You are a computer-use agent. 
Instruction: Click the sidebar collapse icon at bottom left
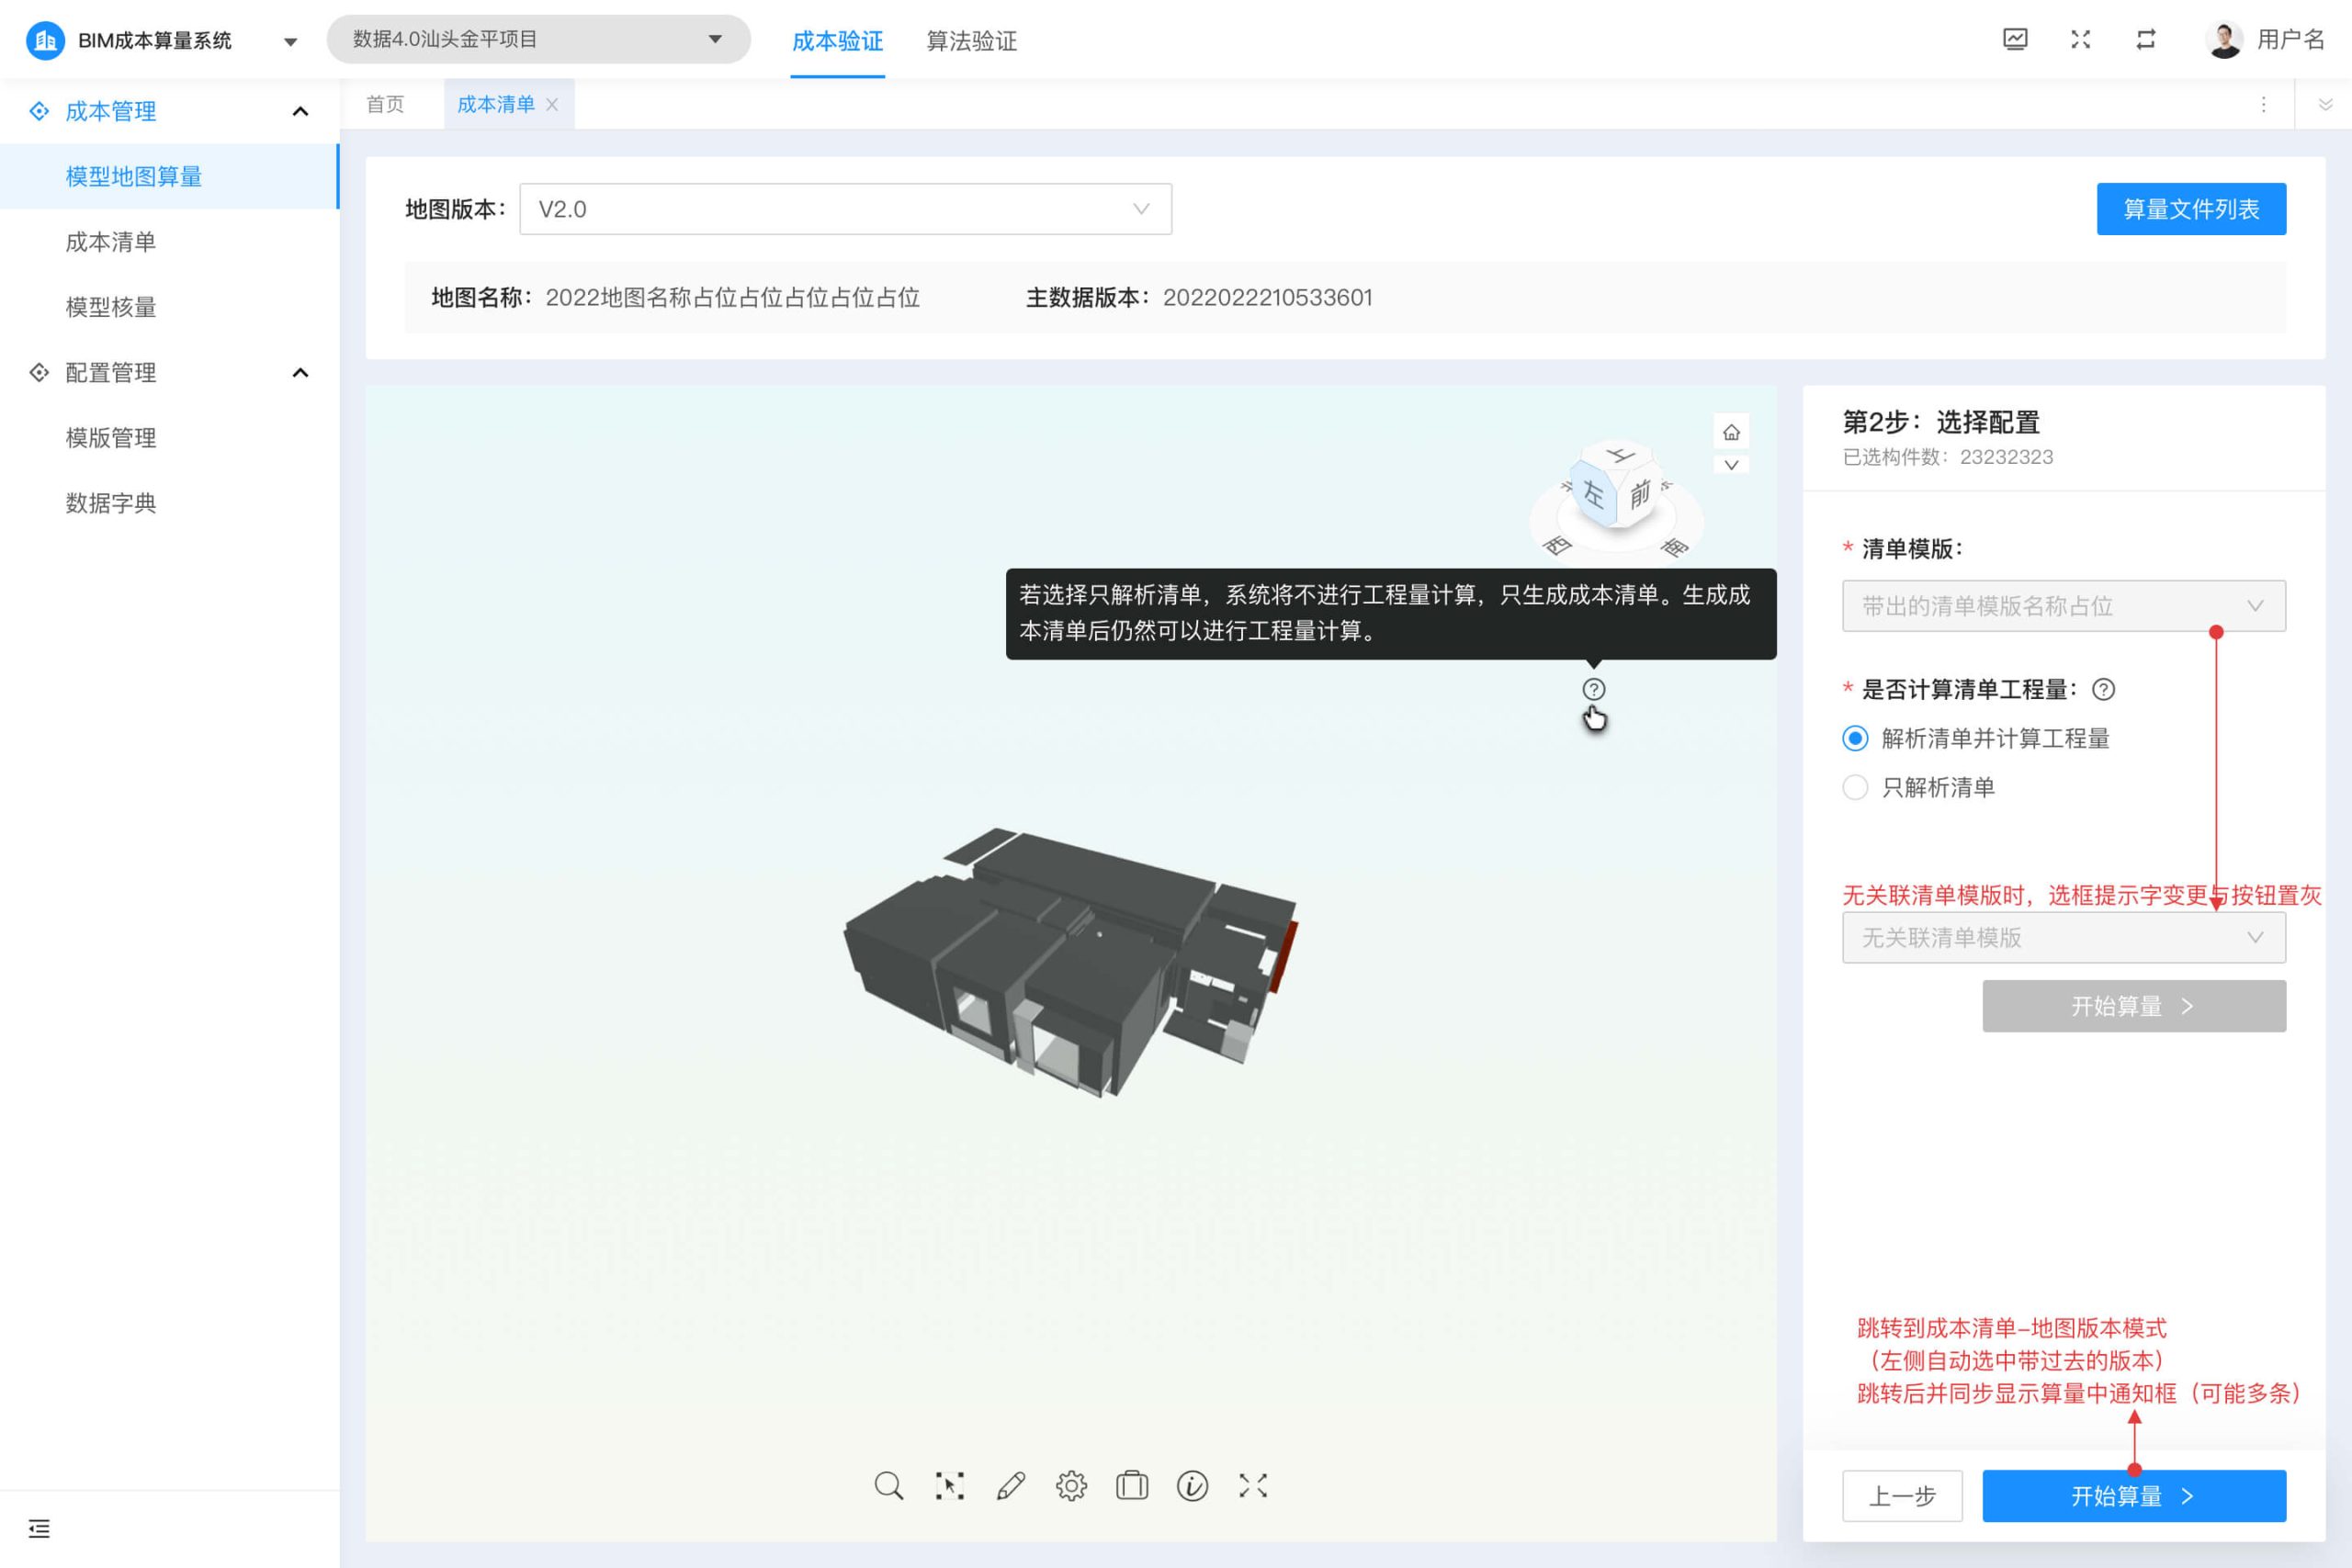point(39,1528)
